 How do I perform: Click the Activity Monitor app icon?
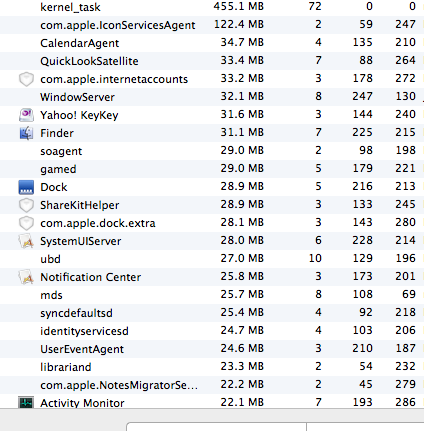pyautogui.click(x=26, y=402)
